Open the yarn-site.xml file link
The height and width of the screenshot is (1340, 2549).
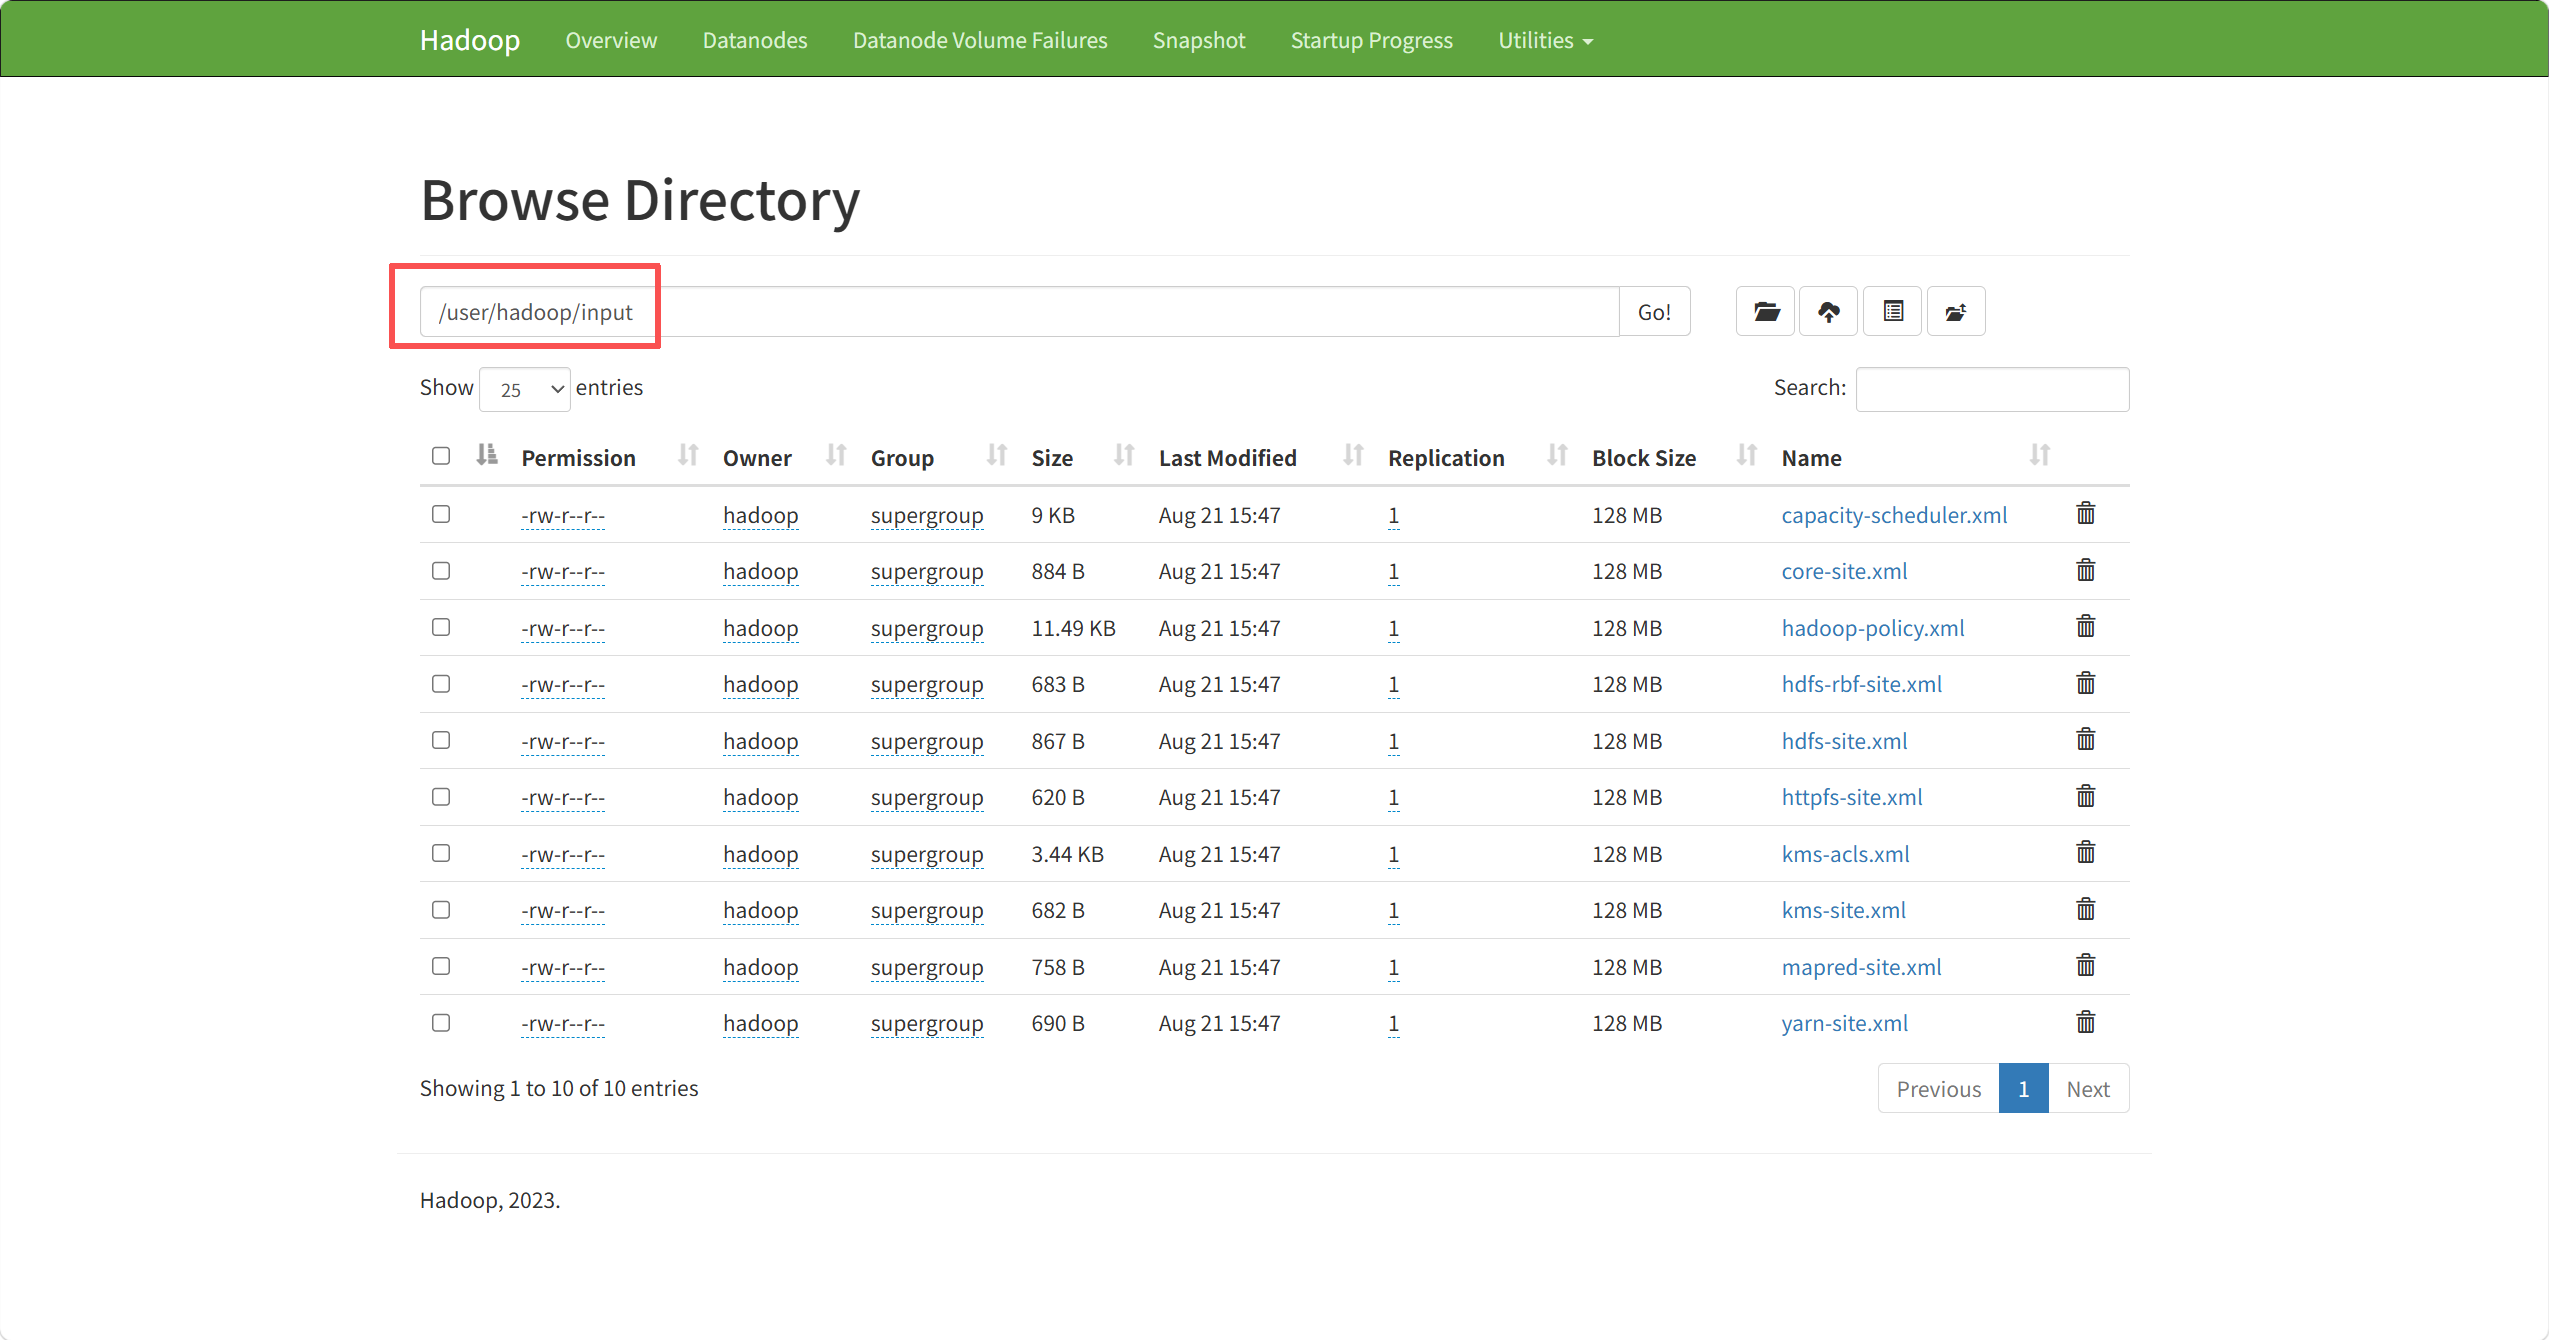click(x=1844, y=1023)
